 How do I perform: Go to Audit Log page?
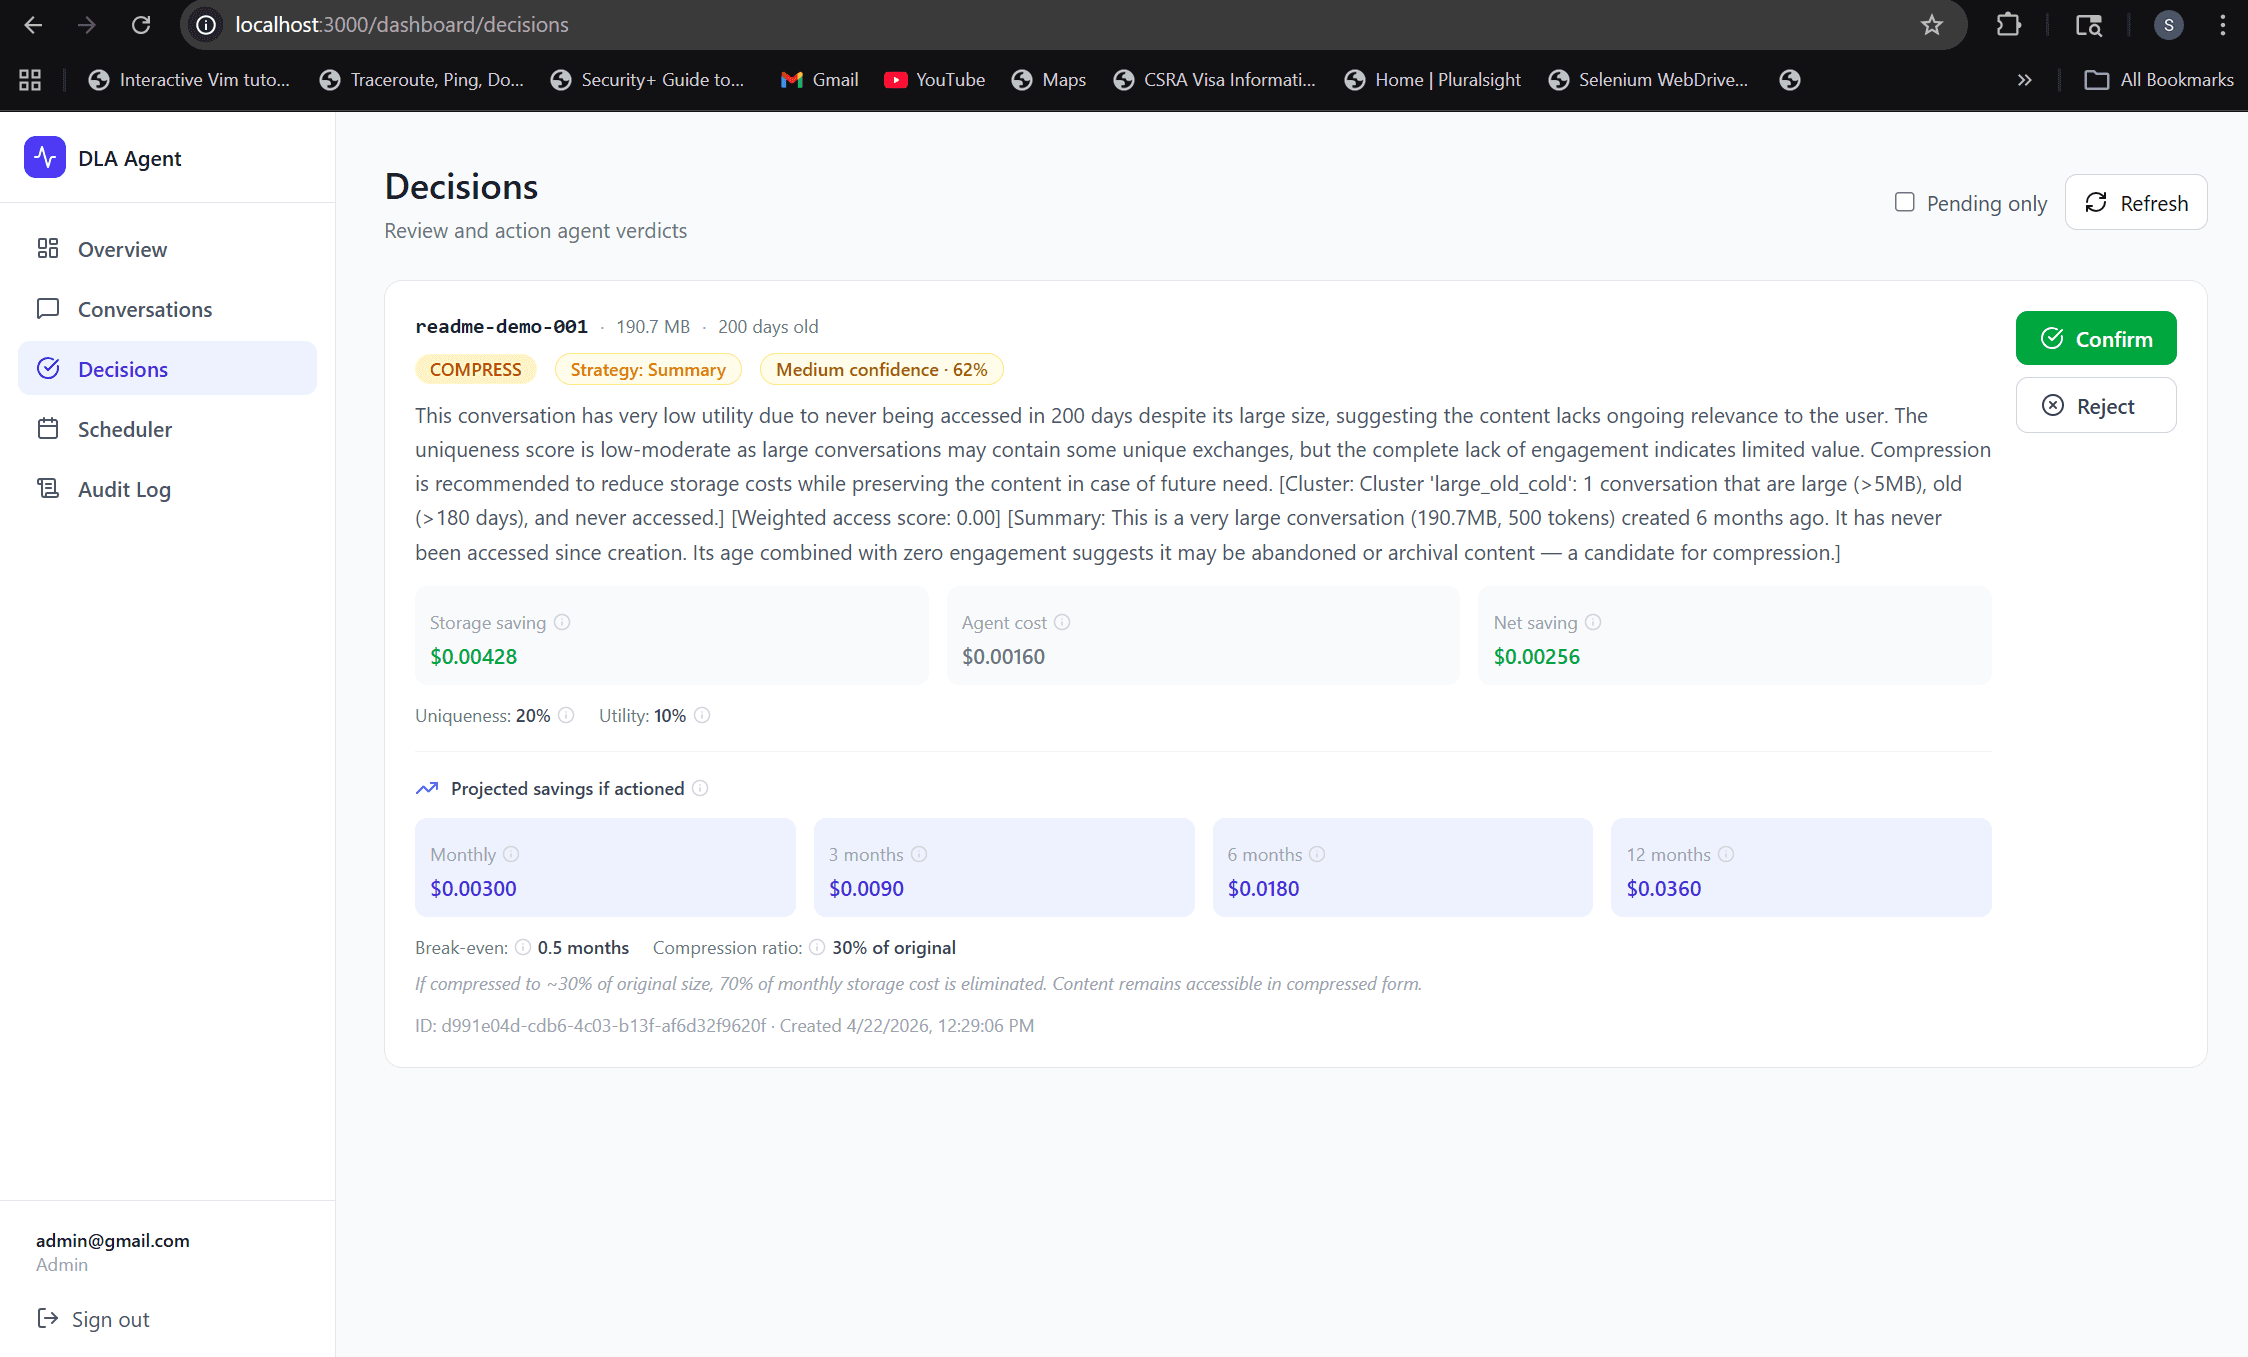124,489
